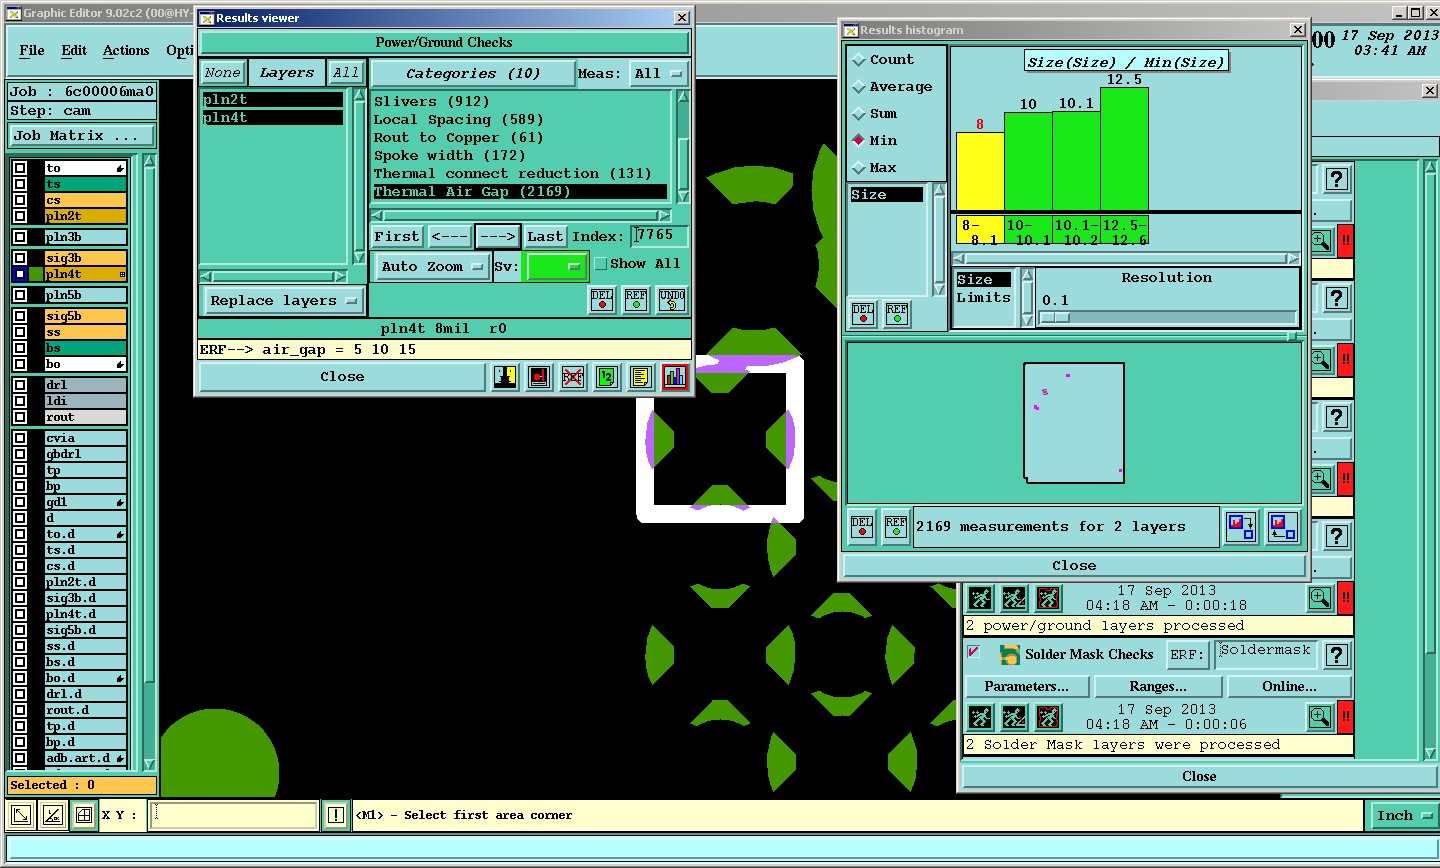Image resolution: width=1440 pixels, height=868 pixels.
Task: Switch to the Layers tab
Action: pos(286,72)
